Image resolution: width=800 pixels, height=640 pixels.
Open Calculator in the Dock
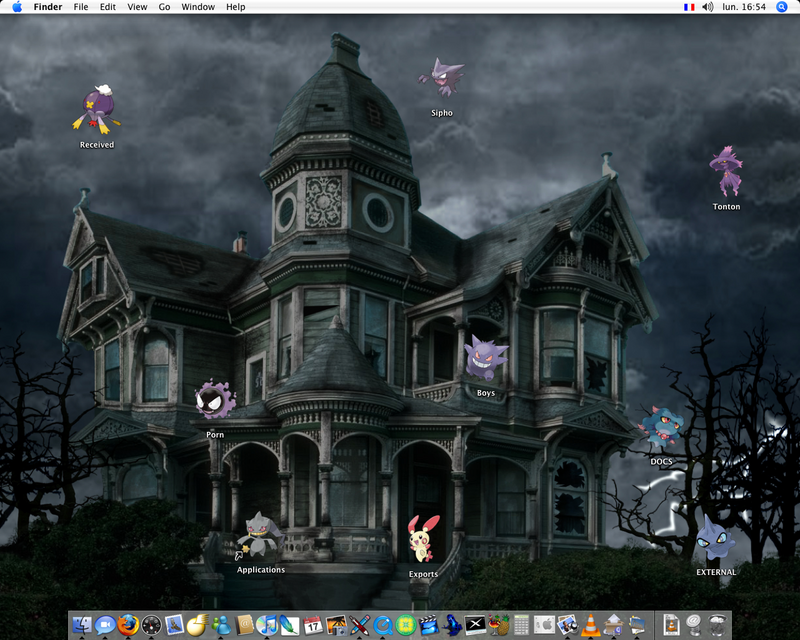click(521, 625)
